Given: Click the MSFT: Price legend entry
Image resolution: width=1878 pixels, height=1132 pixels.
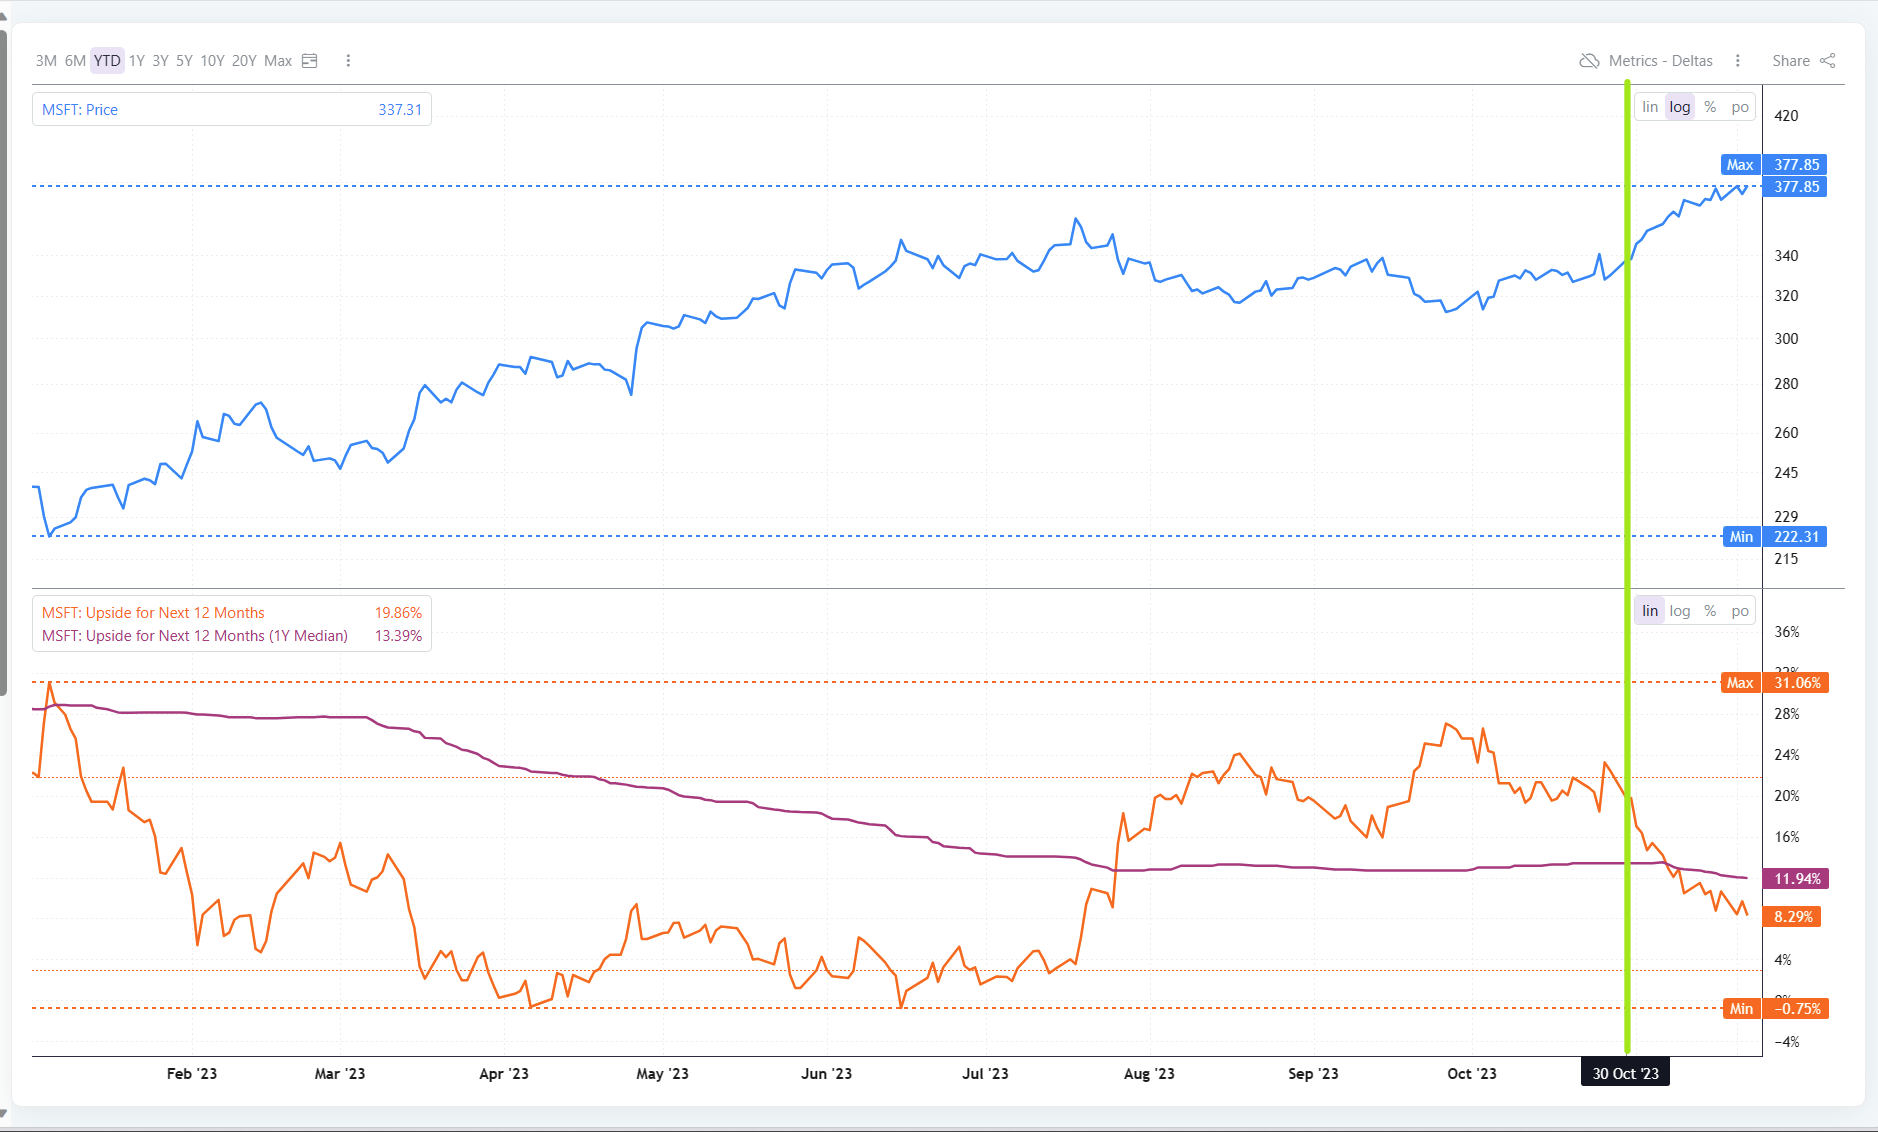Looking at the screenshot, I should (x=80, y=110).
